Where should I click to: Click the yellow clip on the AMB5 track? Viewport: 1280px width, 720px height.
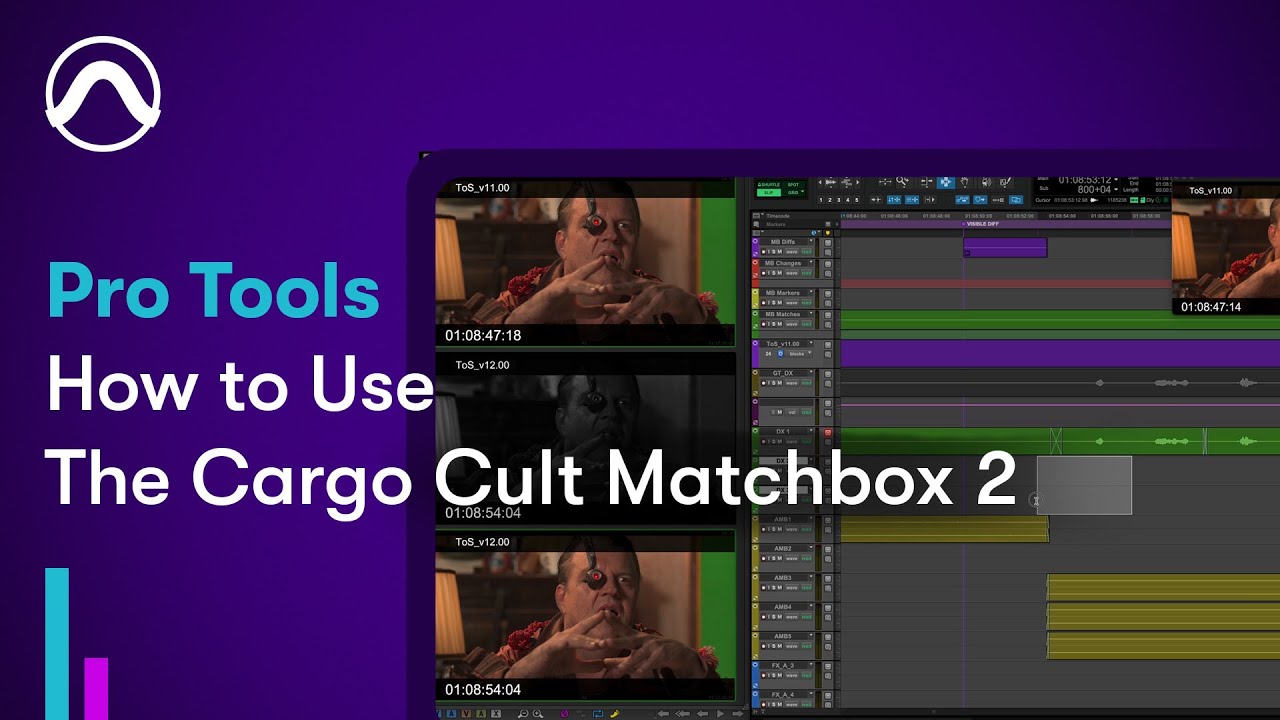tap(1163, 645)
